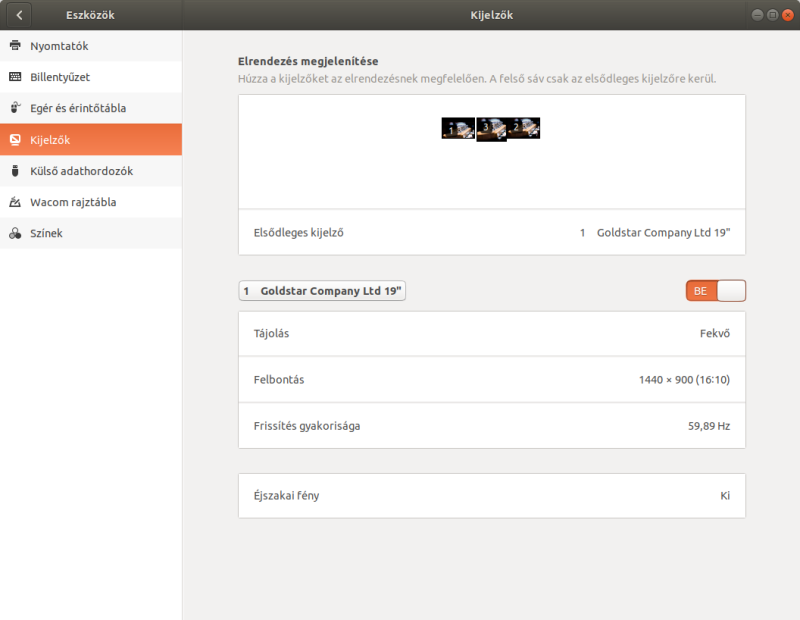The width and height of the screenshot is (800, 620).
Task: Open the Tájolás orientation dropdown
Action: [x=492, y=334]
